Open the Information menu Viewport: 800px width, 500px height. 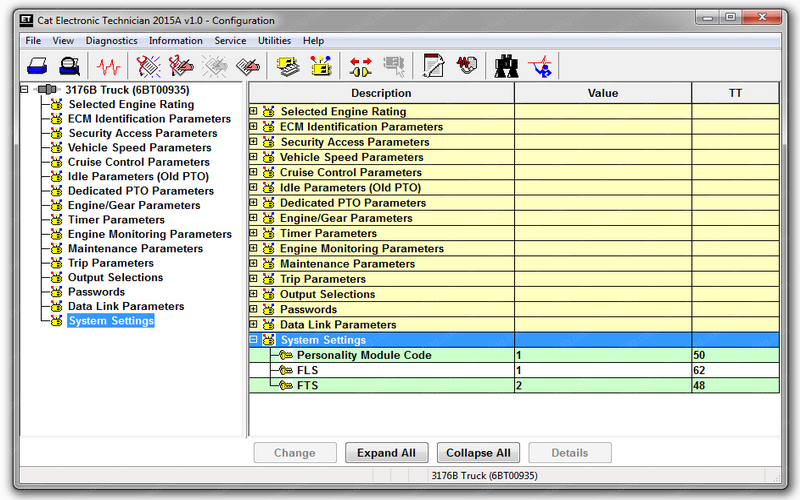click(176, 41)
